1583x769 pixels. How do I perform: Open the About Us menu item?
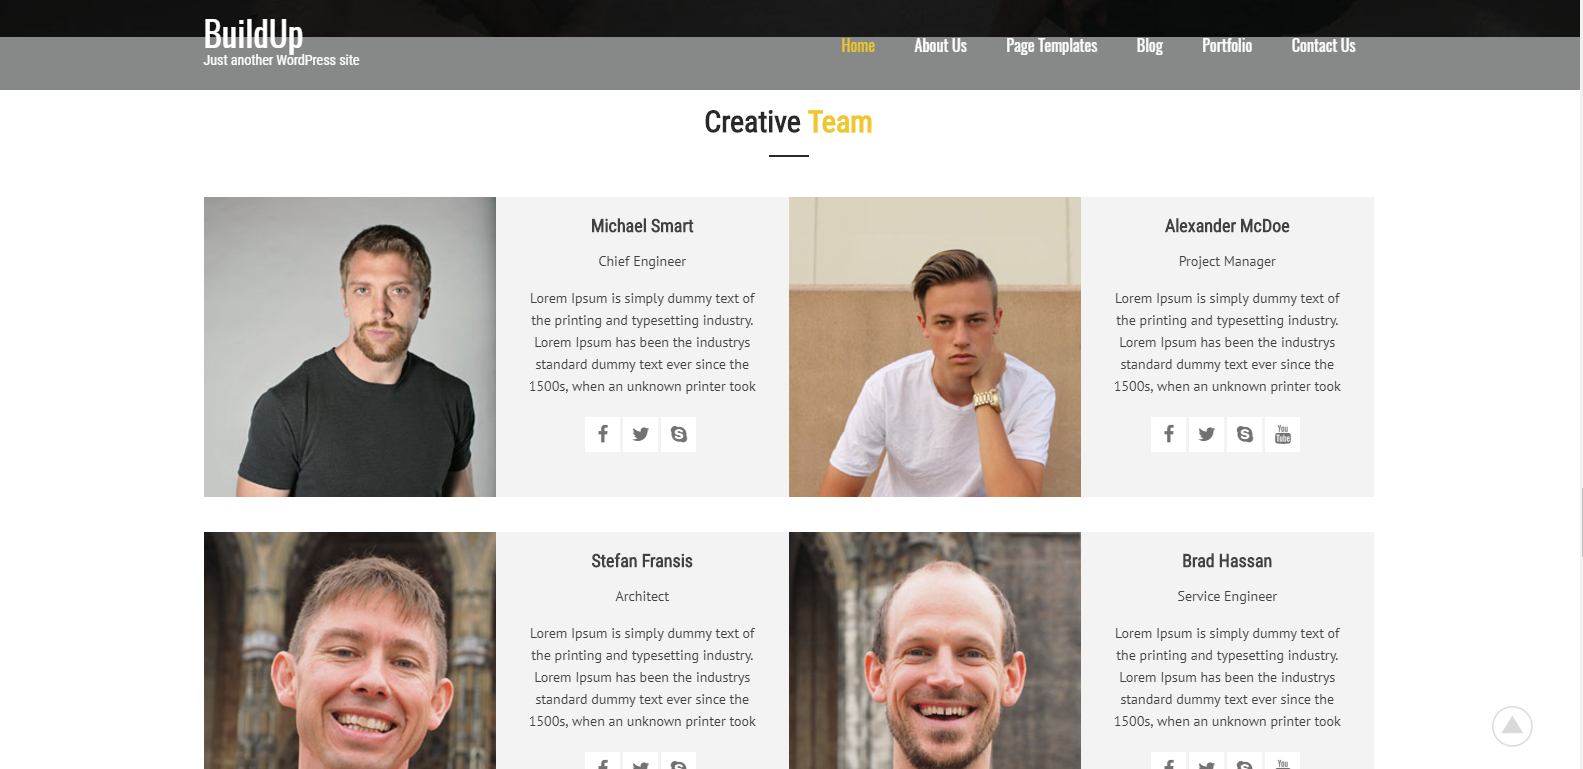[x=940, y=46]
